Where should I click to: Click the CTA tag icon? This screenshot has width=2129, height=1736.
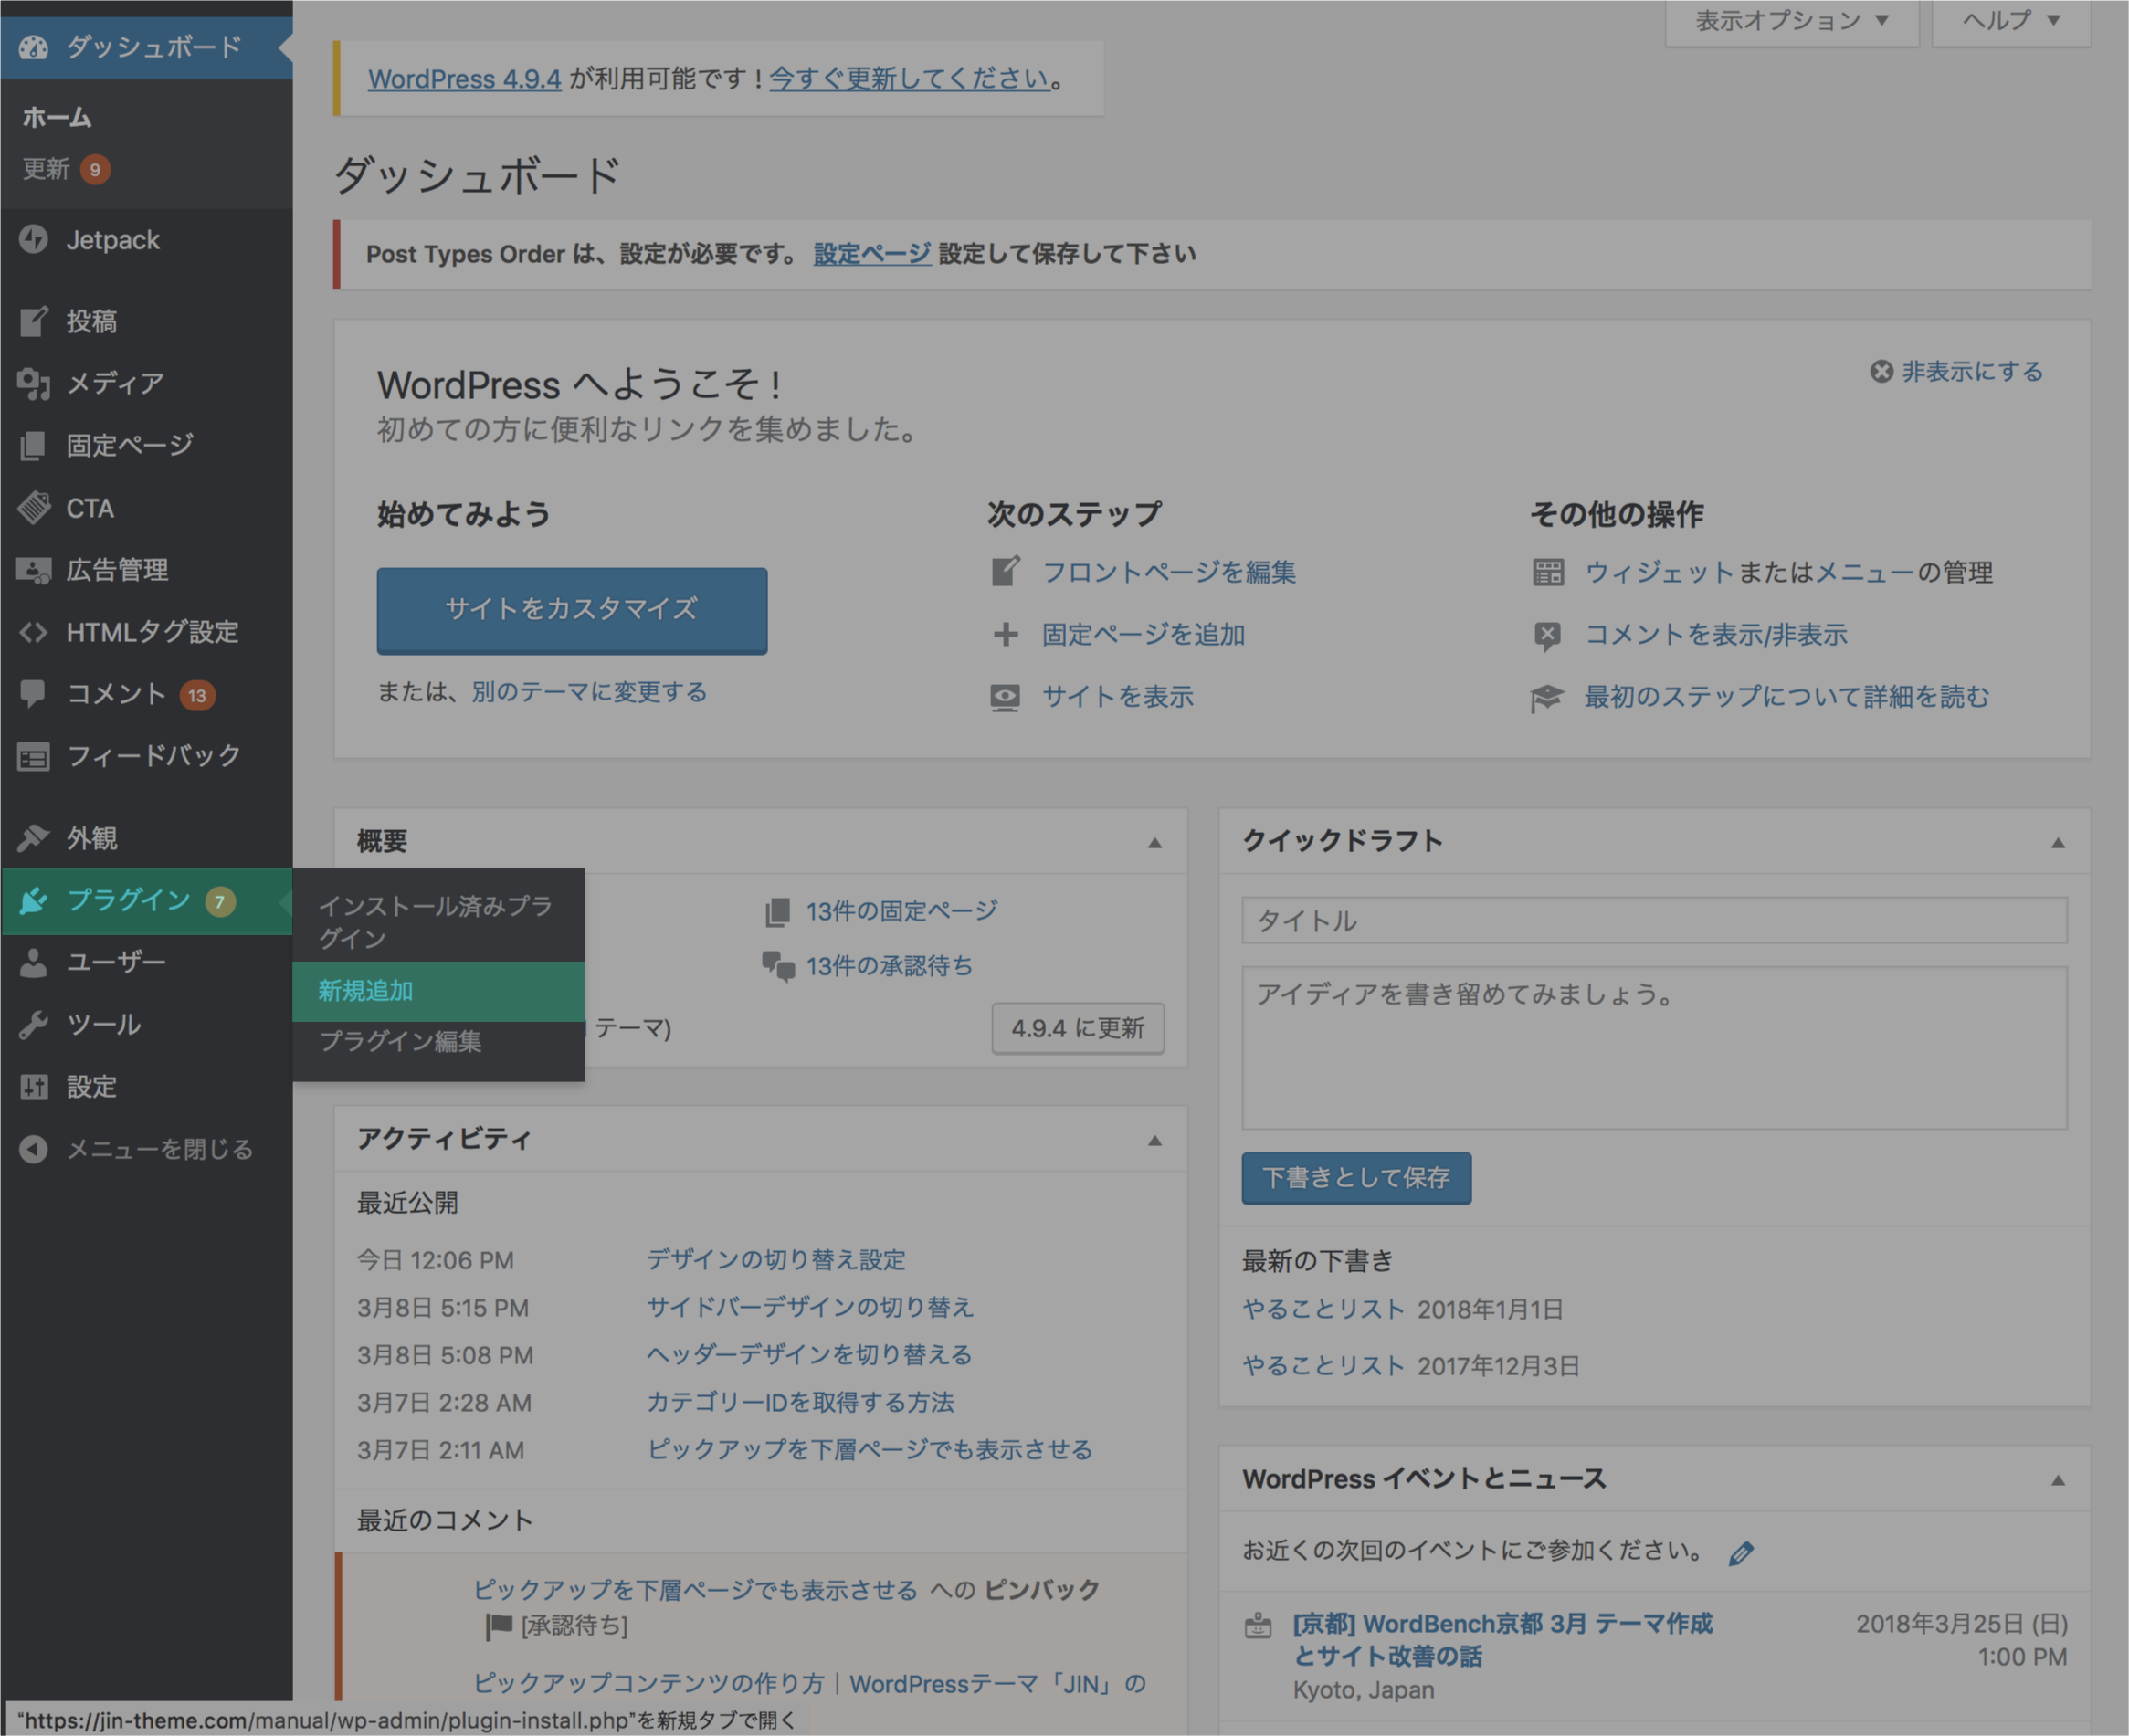point(33,508)
